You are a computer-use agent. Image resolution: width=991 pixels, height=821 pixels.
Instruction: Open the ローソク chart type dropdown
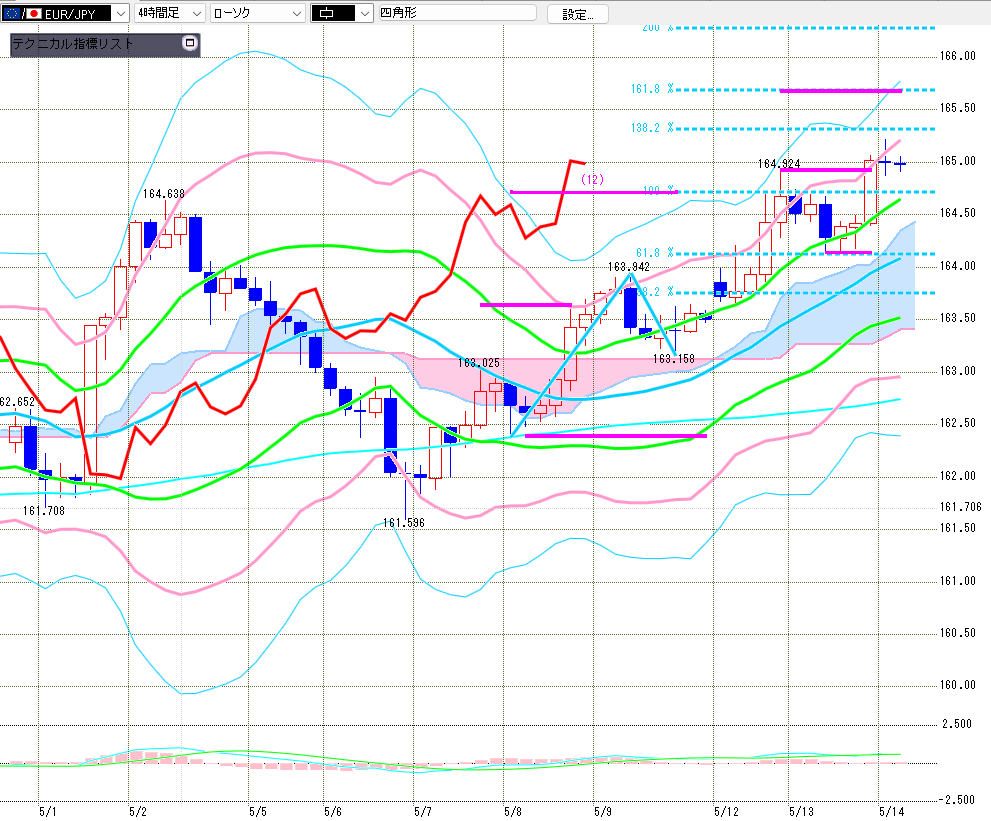[257, 13]
